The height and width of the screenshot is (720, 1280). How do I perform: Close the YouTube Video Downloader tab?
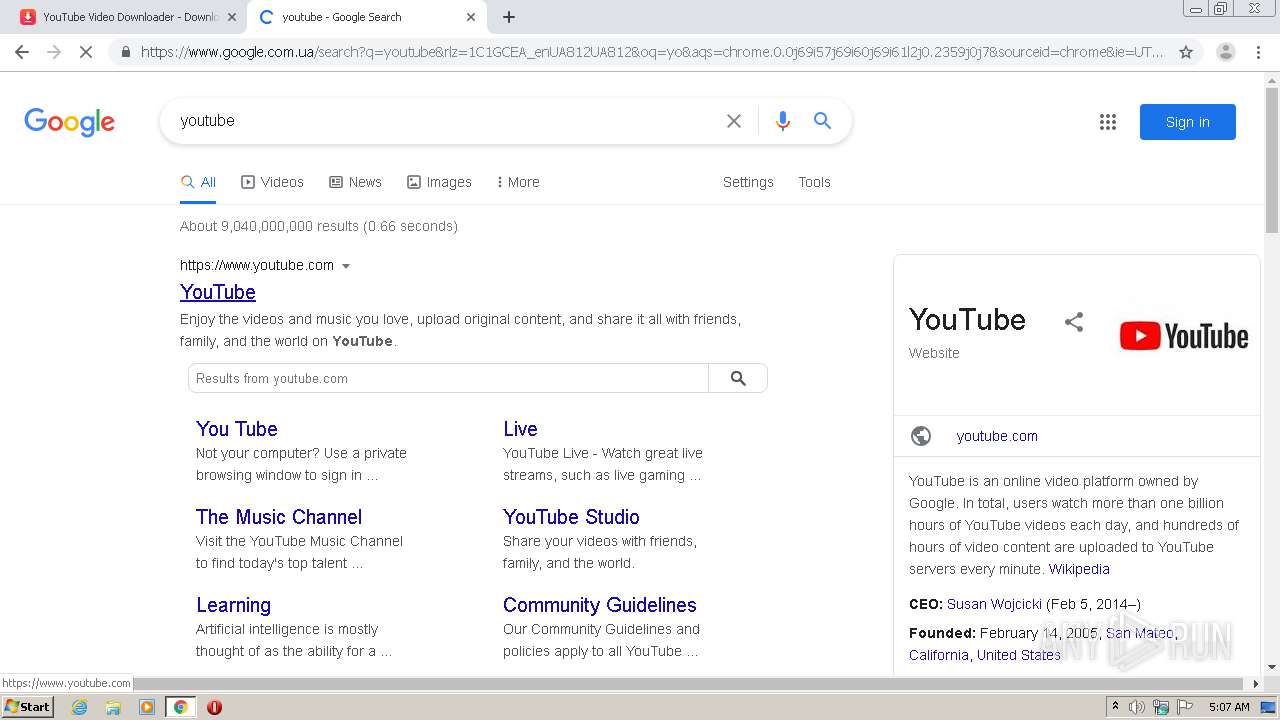coord(232,17)
